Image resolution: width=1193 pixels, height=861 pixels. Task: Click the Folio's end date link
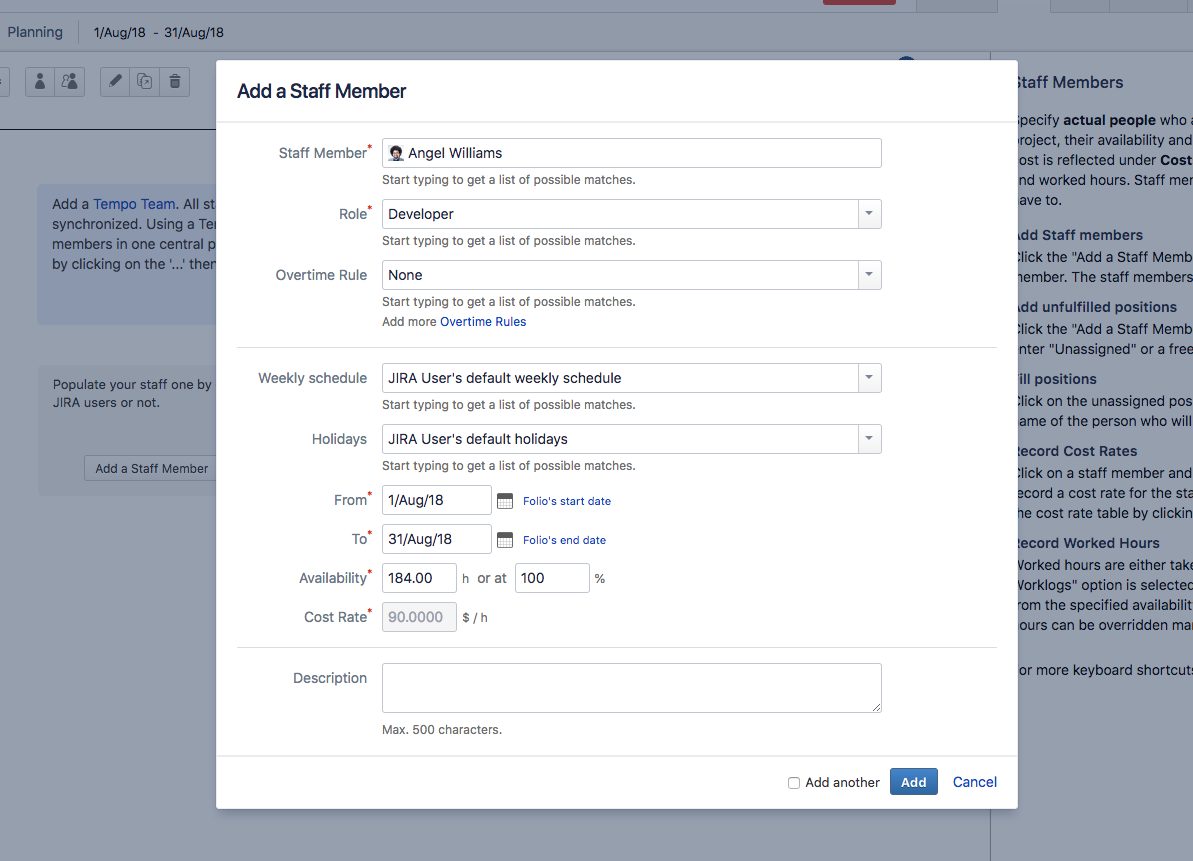point(564,540)
